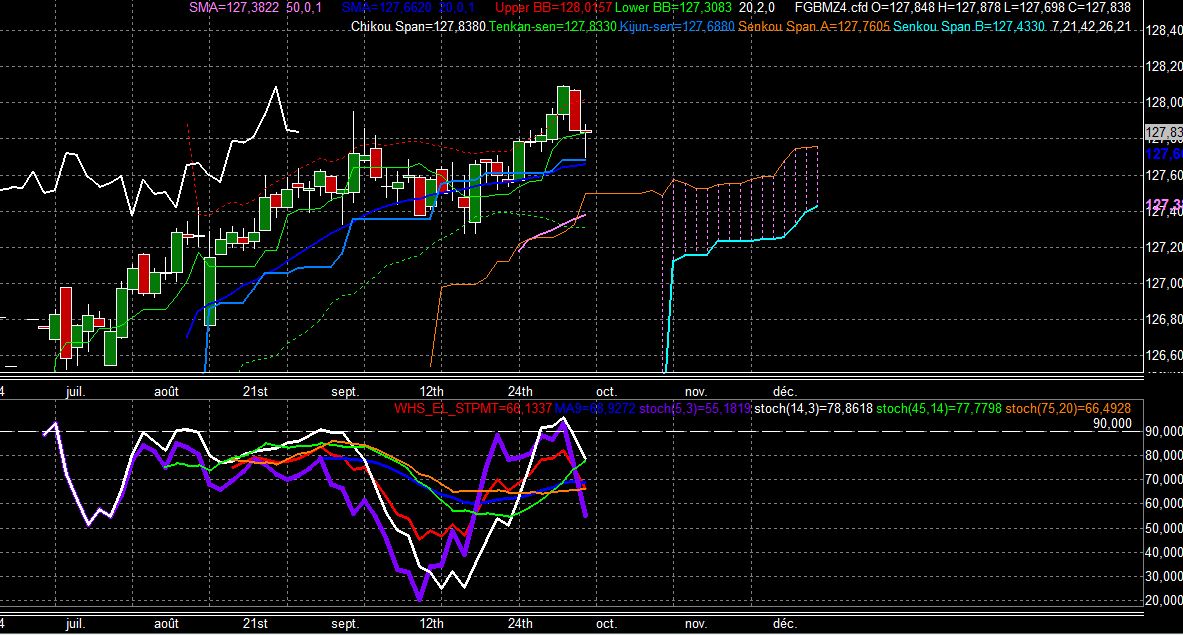Click the 127,60 price axis label
Screen dimensions: 1183x635
point(1163,175)
